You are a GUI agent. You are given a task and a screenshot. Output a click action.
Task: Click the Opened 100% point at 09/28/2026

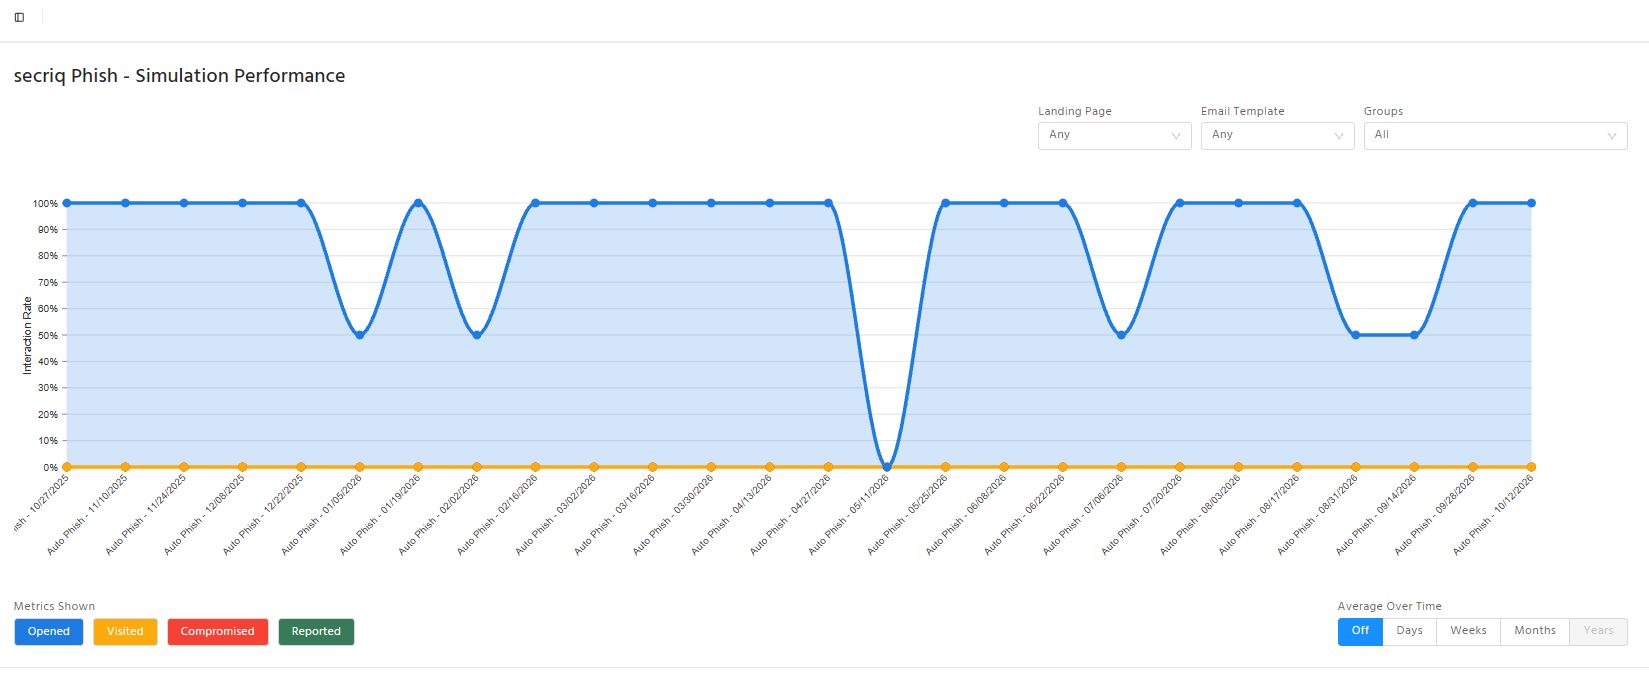coord(1473,203)
